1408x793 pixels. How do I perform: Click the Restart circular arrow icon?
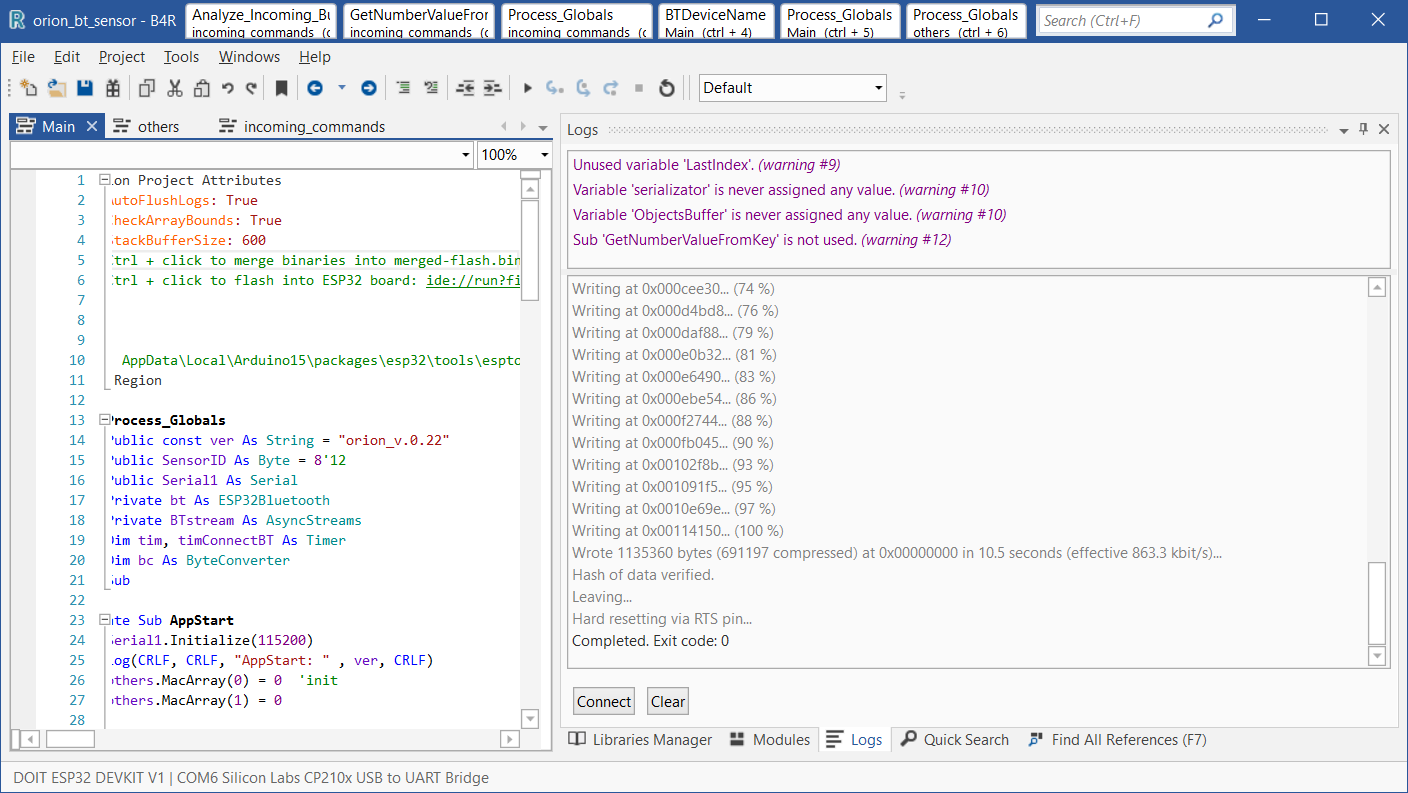coord(667,88)
